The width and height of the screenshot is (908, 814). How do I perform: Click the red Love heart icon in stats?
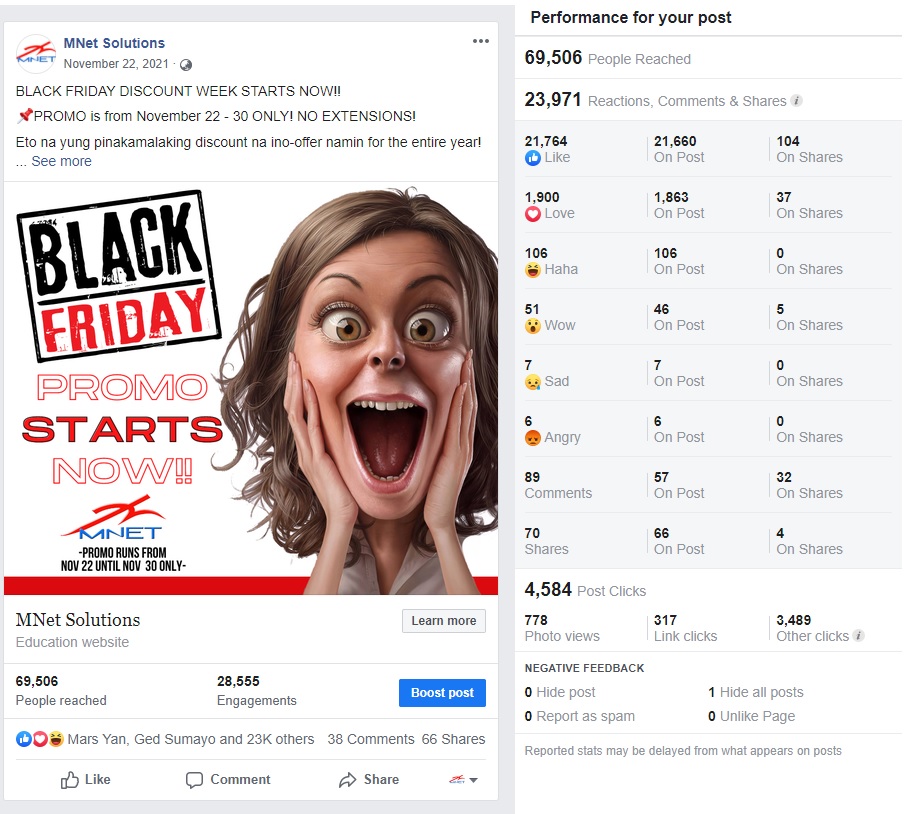[533, 214]
